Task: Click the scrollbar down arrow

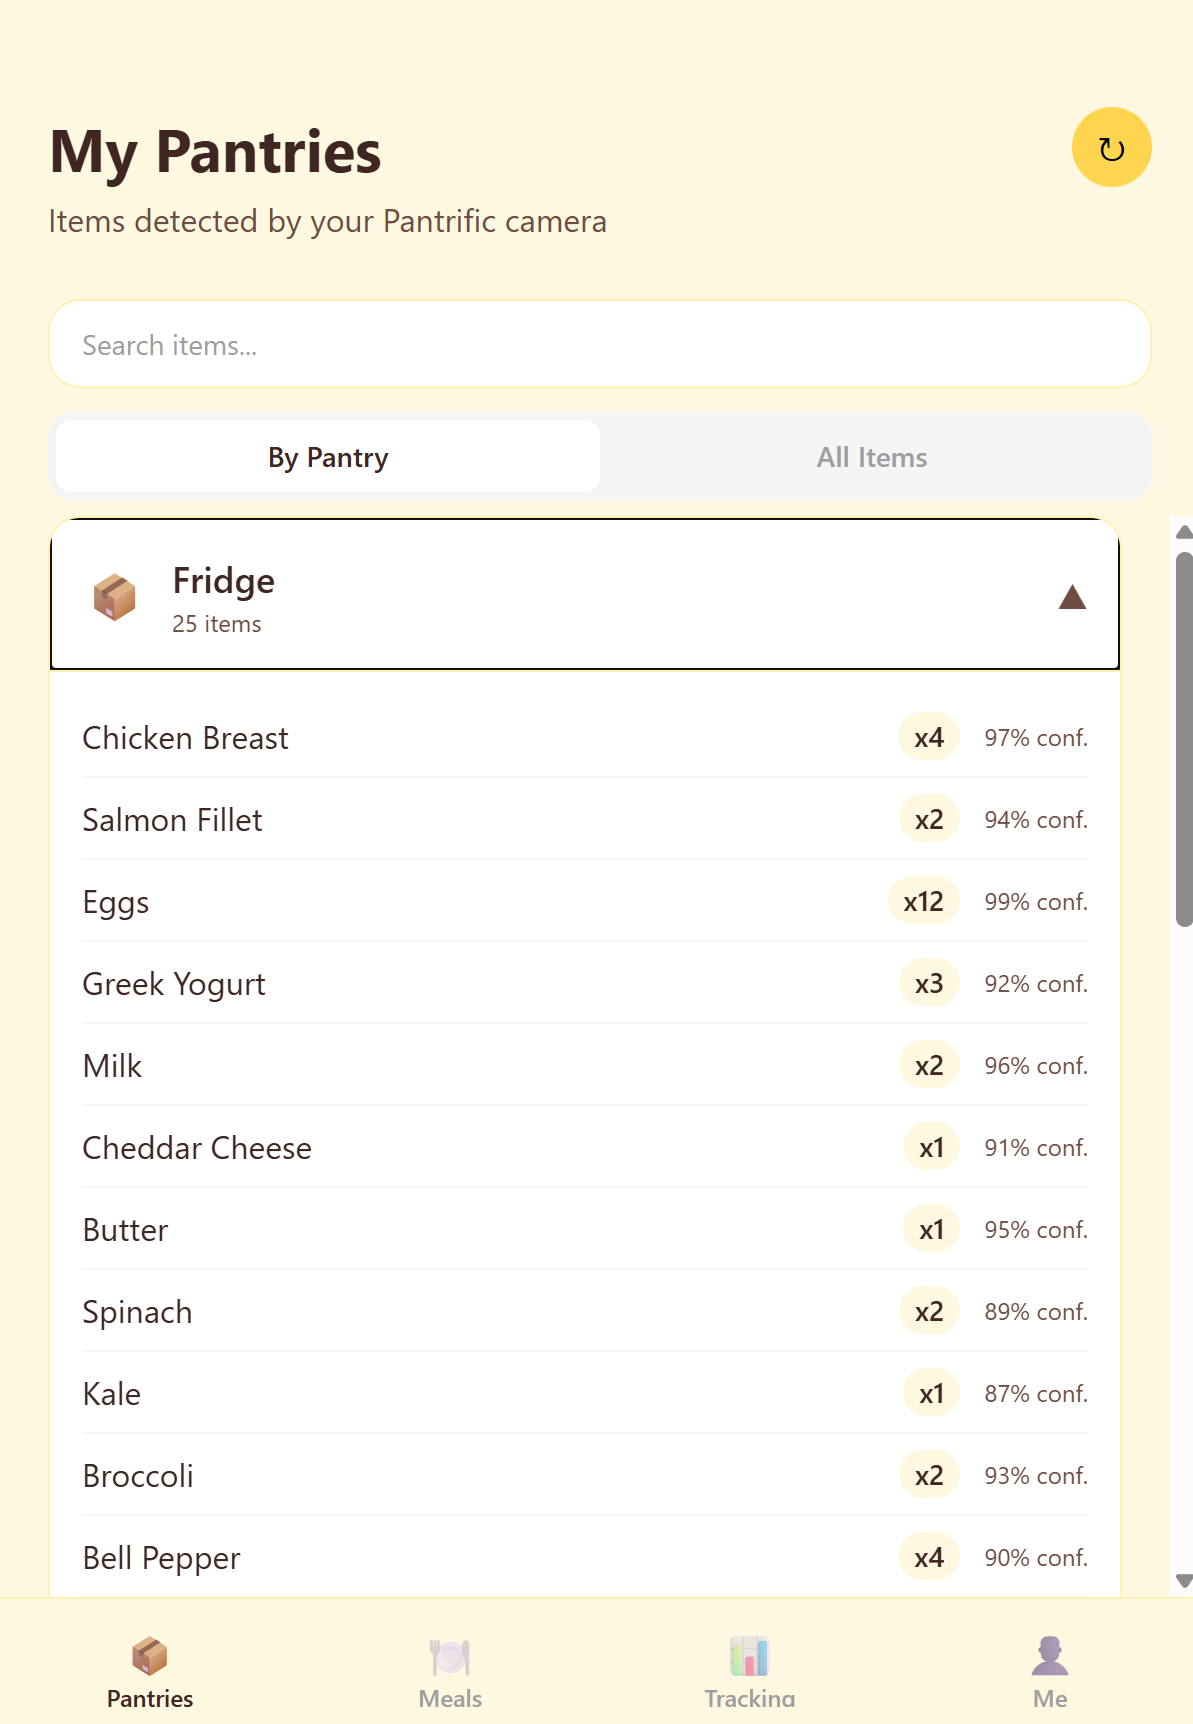Action: [x=1184, y=1581]
